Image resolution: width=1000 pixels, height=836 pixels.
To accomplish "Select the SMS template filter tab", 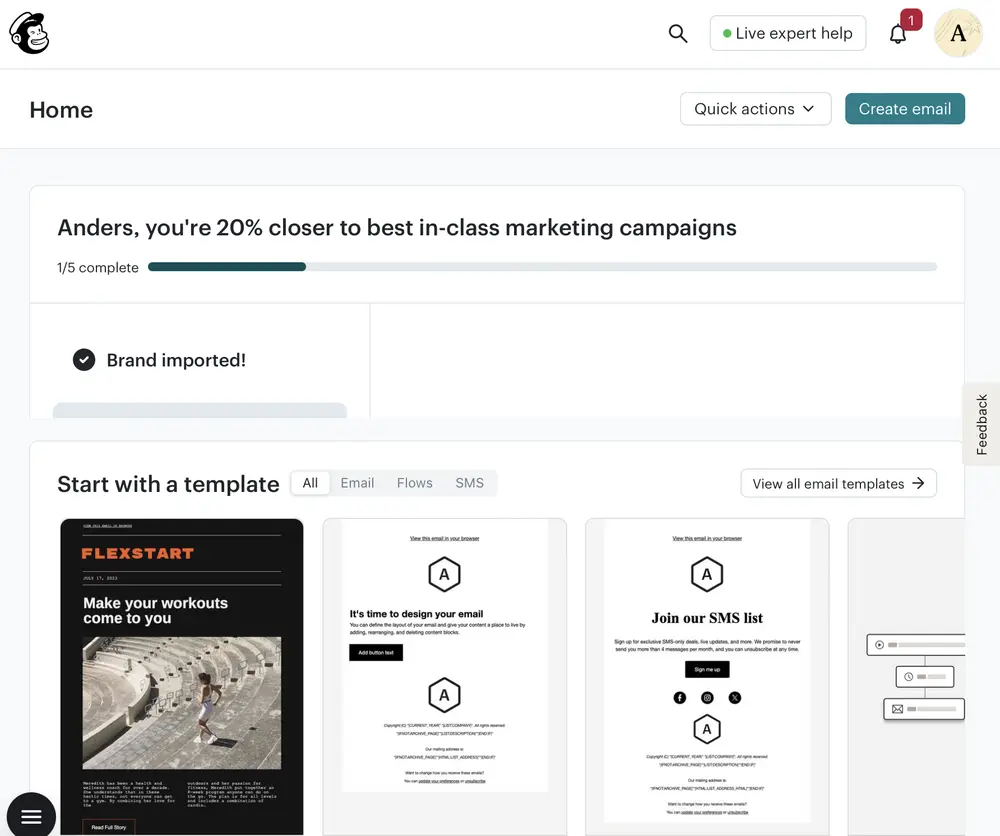I will click(x=469, y=483).
